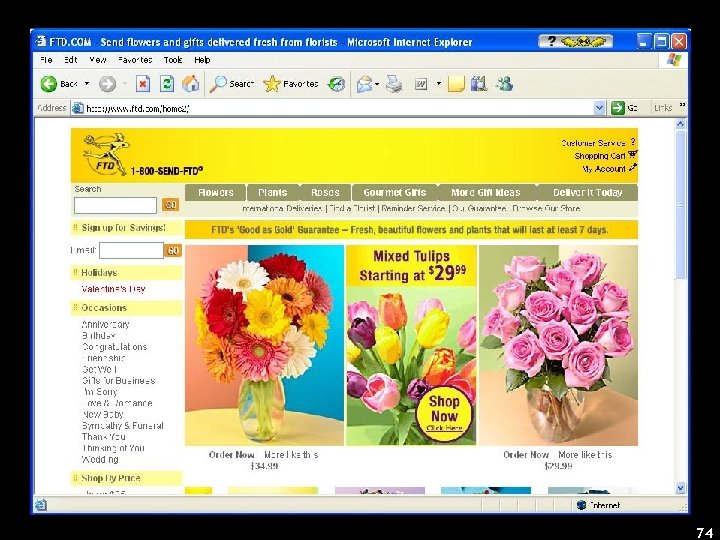Open the Back button history dropdown arrow
The image size is (720, 540).
87,84
